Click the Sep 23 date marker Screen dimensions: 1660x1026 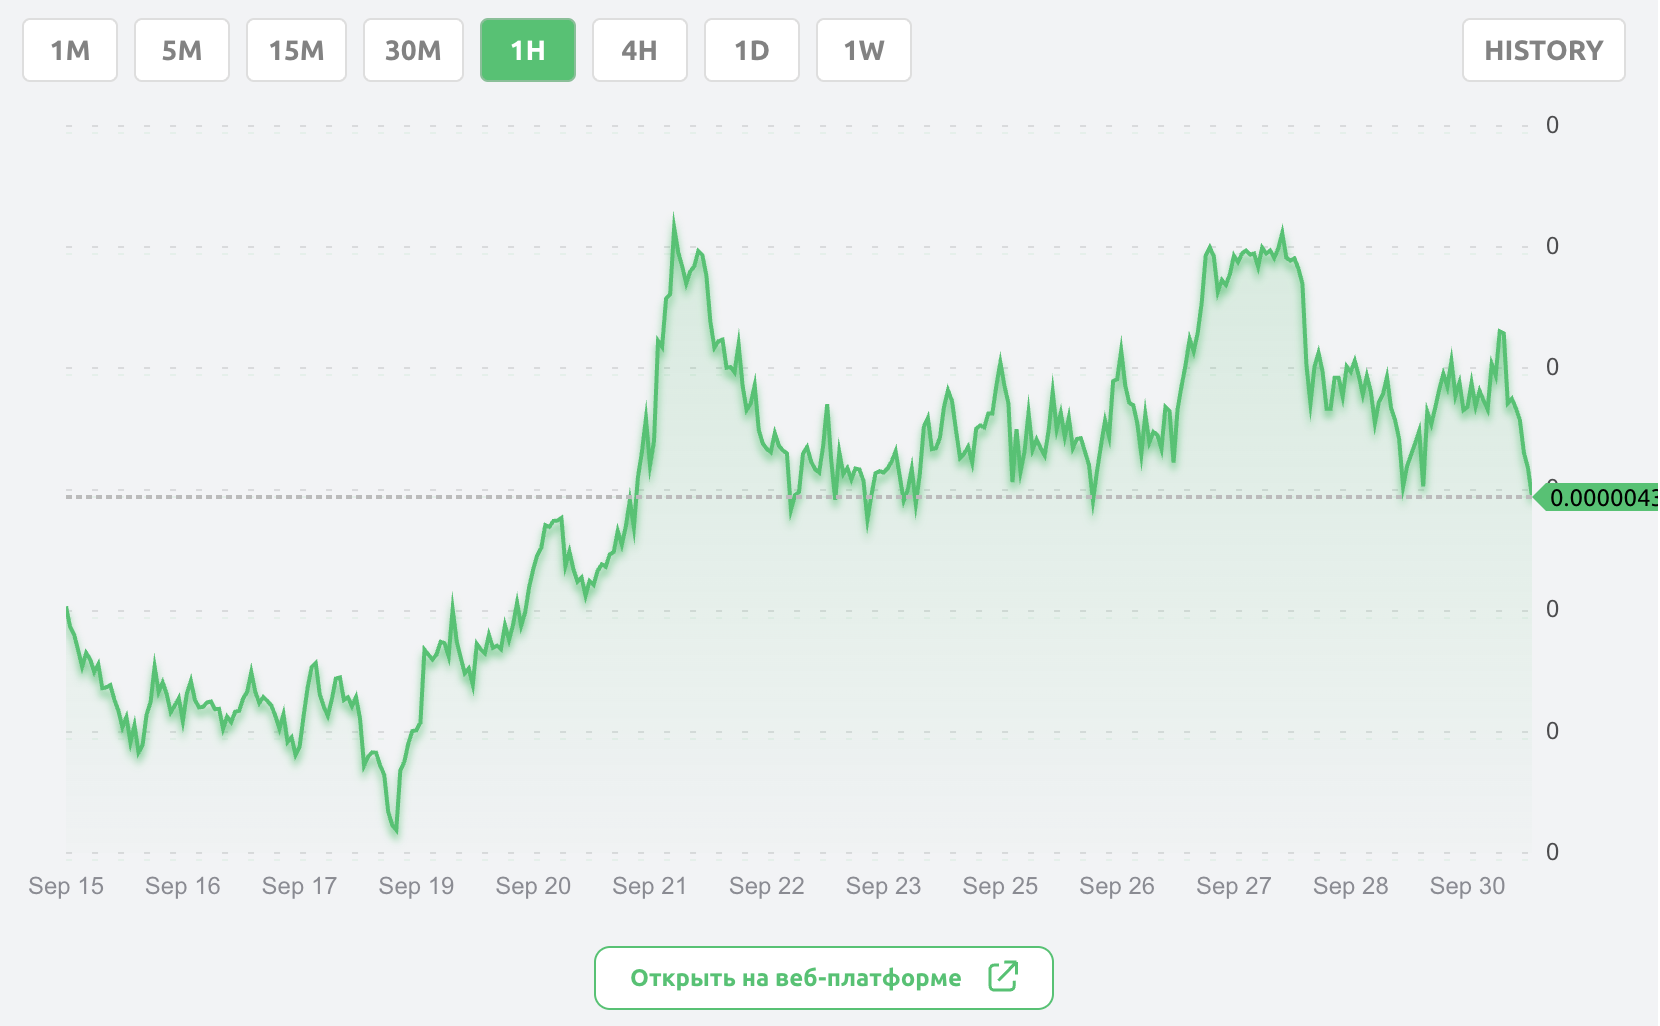point(883,886)
